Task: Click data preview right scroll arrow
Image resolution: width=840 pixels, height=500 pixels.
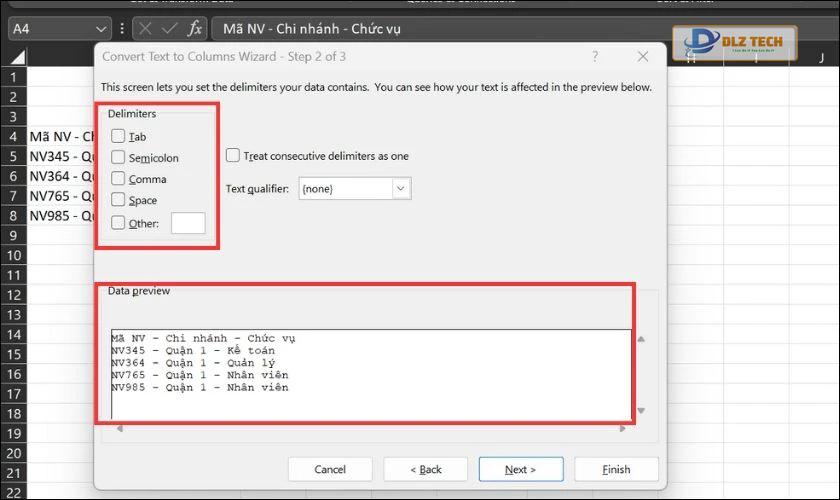Action: pos(622,429)
